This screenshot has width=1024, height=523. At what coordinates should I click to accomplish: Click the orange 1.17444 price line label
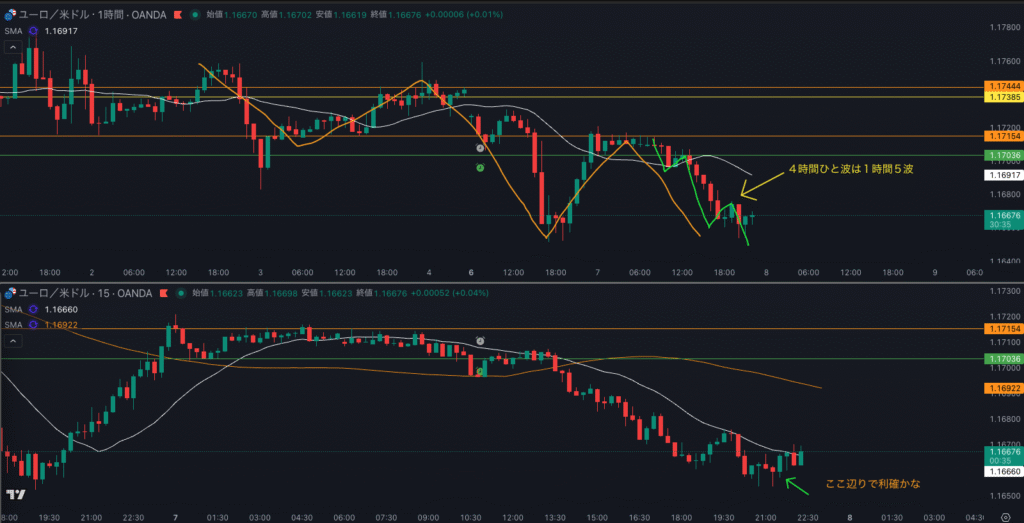pos(1003,87)
